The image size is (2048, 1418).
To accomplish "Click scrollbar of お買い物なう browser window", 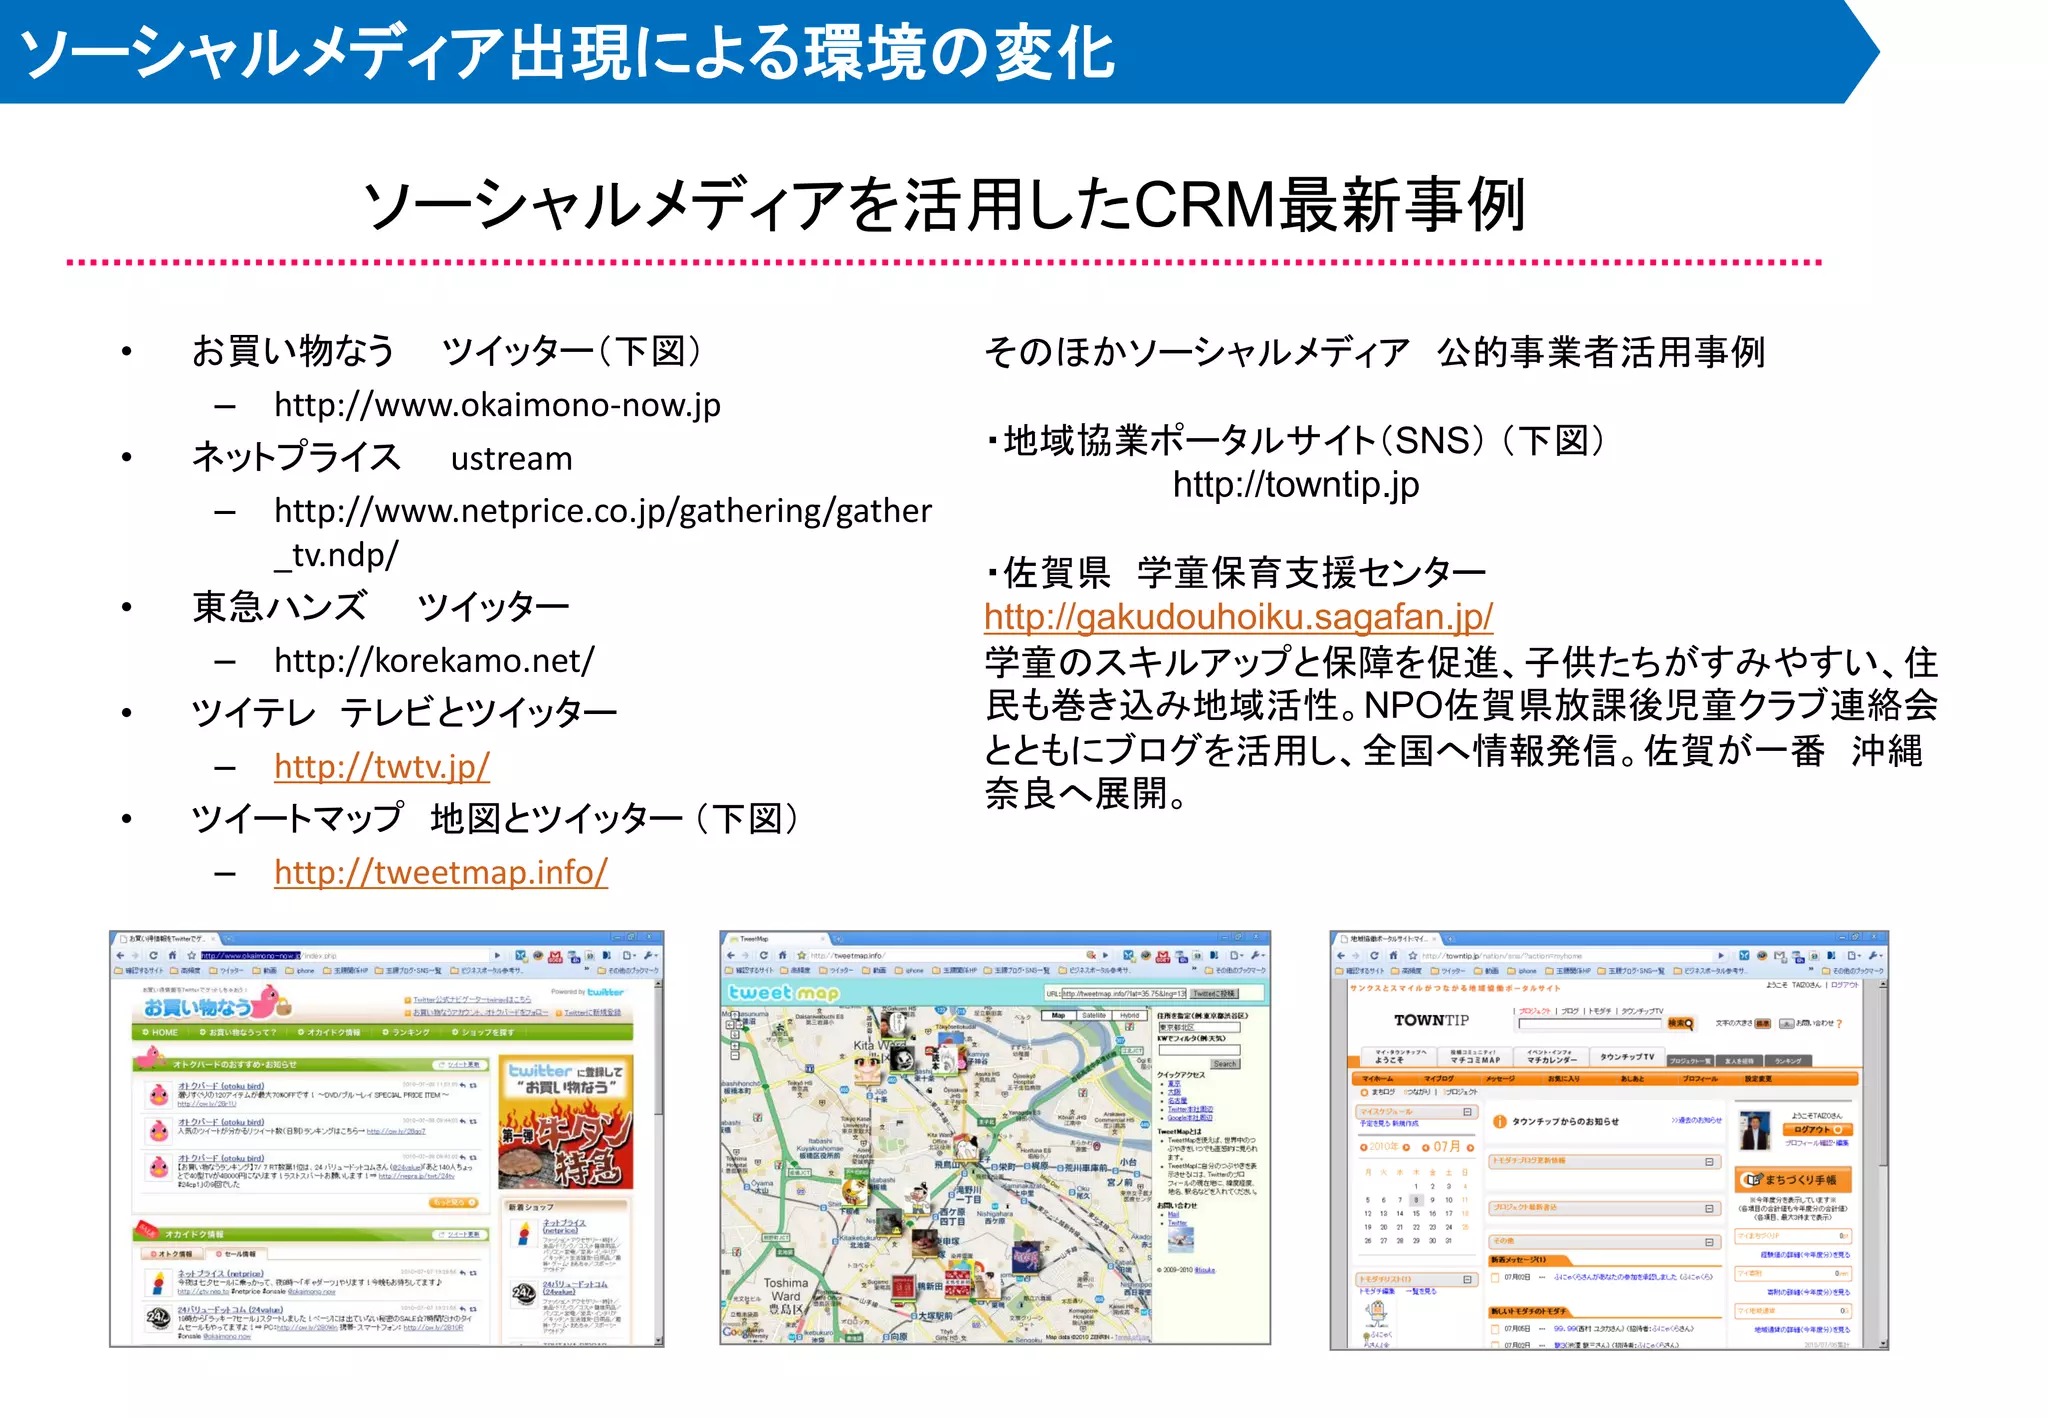I will point(659,1162).
